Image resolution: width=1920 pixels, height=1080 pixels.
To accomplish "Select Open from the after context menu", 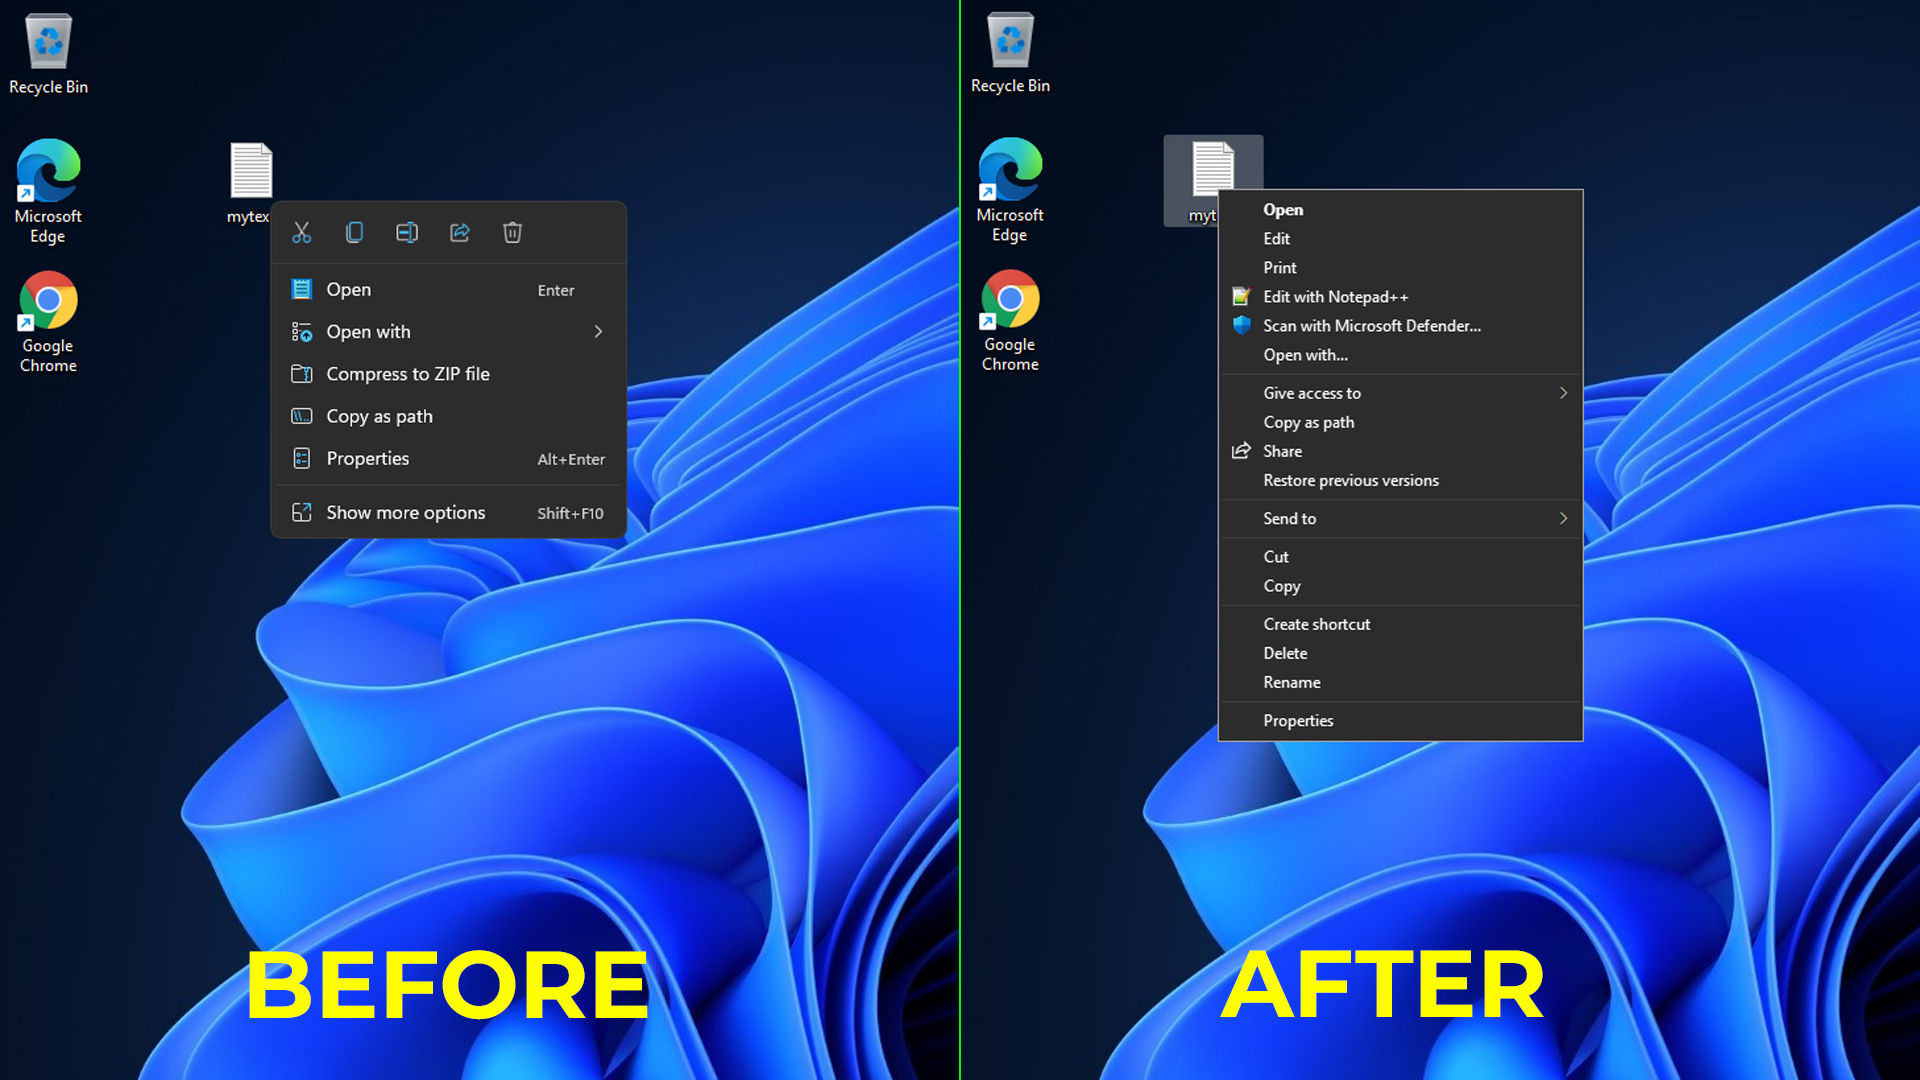I will pos(1282,208).
